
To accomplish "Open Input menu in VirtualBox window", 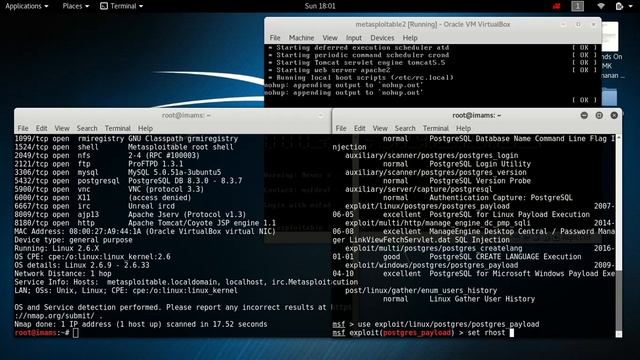I will pyautogui.click(x=353, y=38).
